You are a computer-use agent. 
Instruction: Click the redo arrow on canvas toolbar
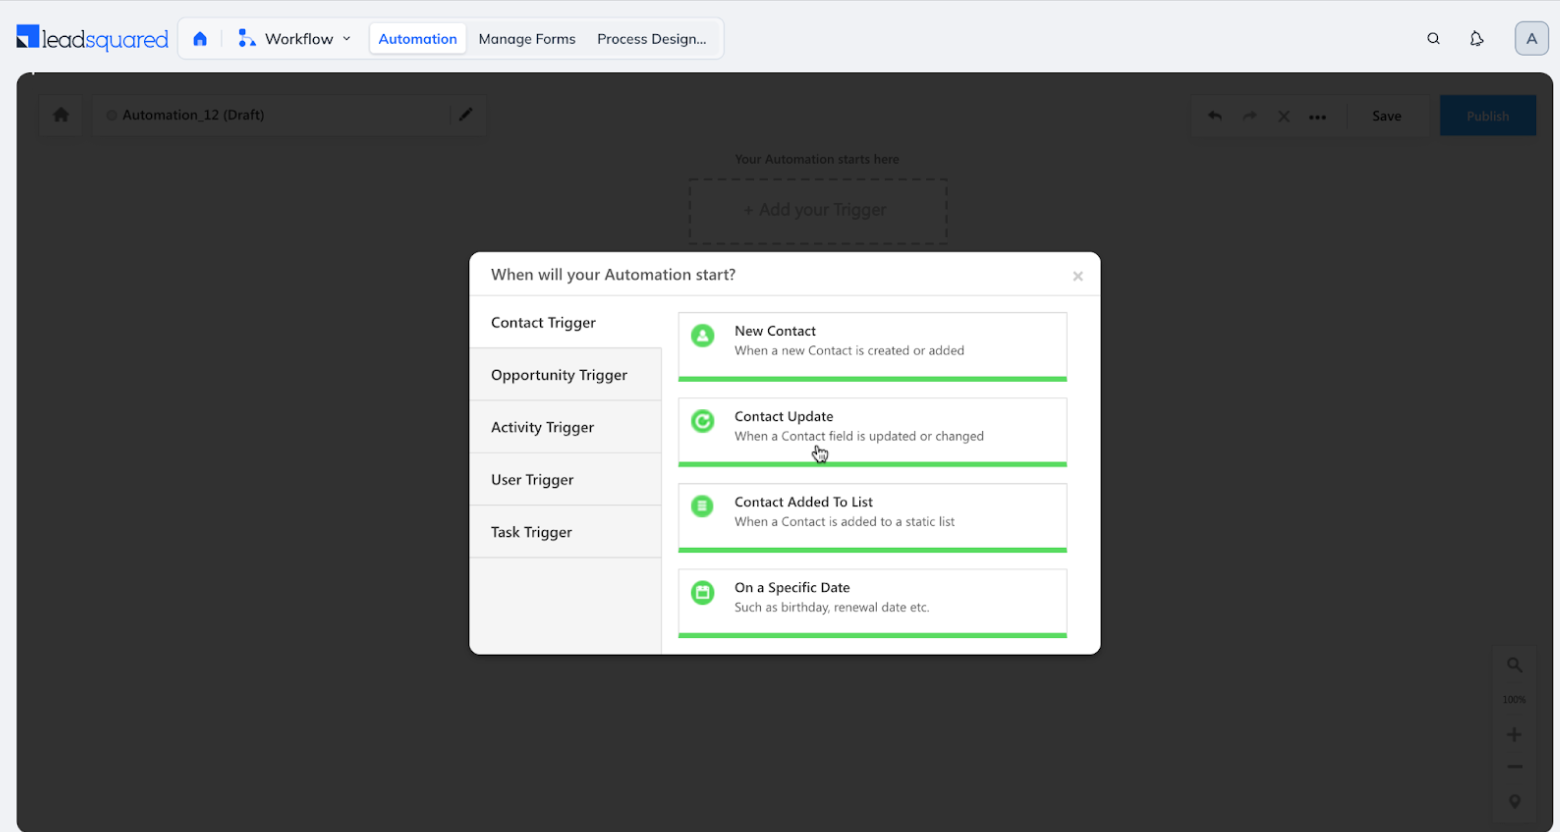(1249, 115)
